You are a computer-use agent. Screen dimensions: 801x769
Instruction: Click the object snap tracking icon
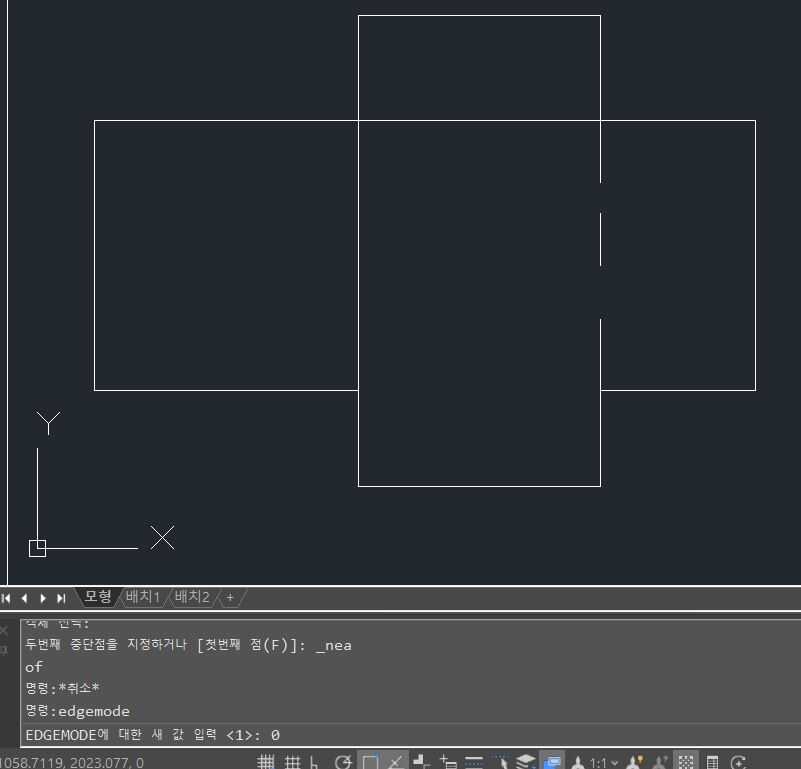395,763
